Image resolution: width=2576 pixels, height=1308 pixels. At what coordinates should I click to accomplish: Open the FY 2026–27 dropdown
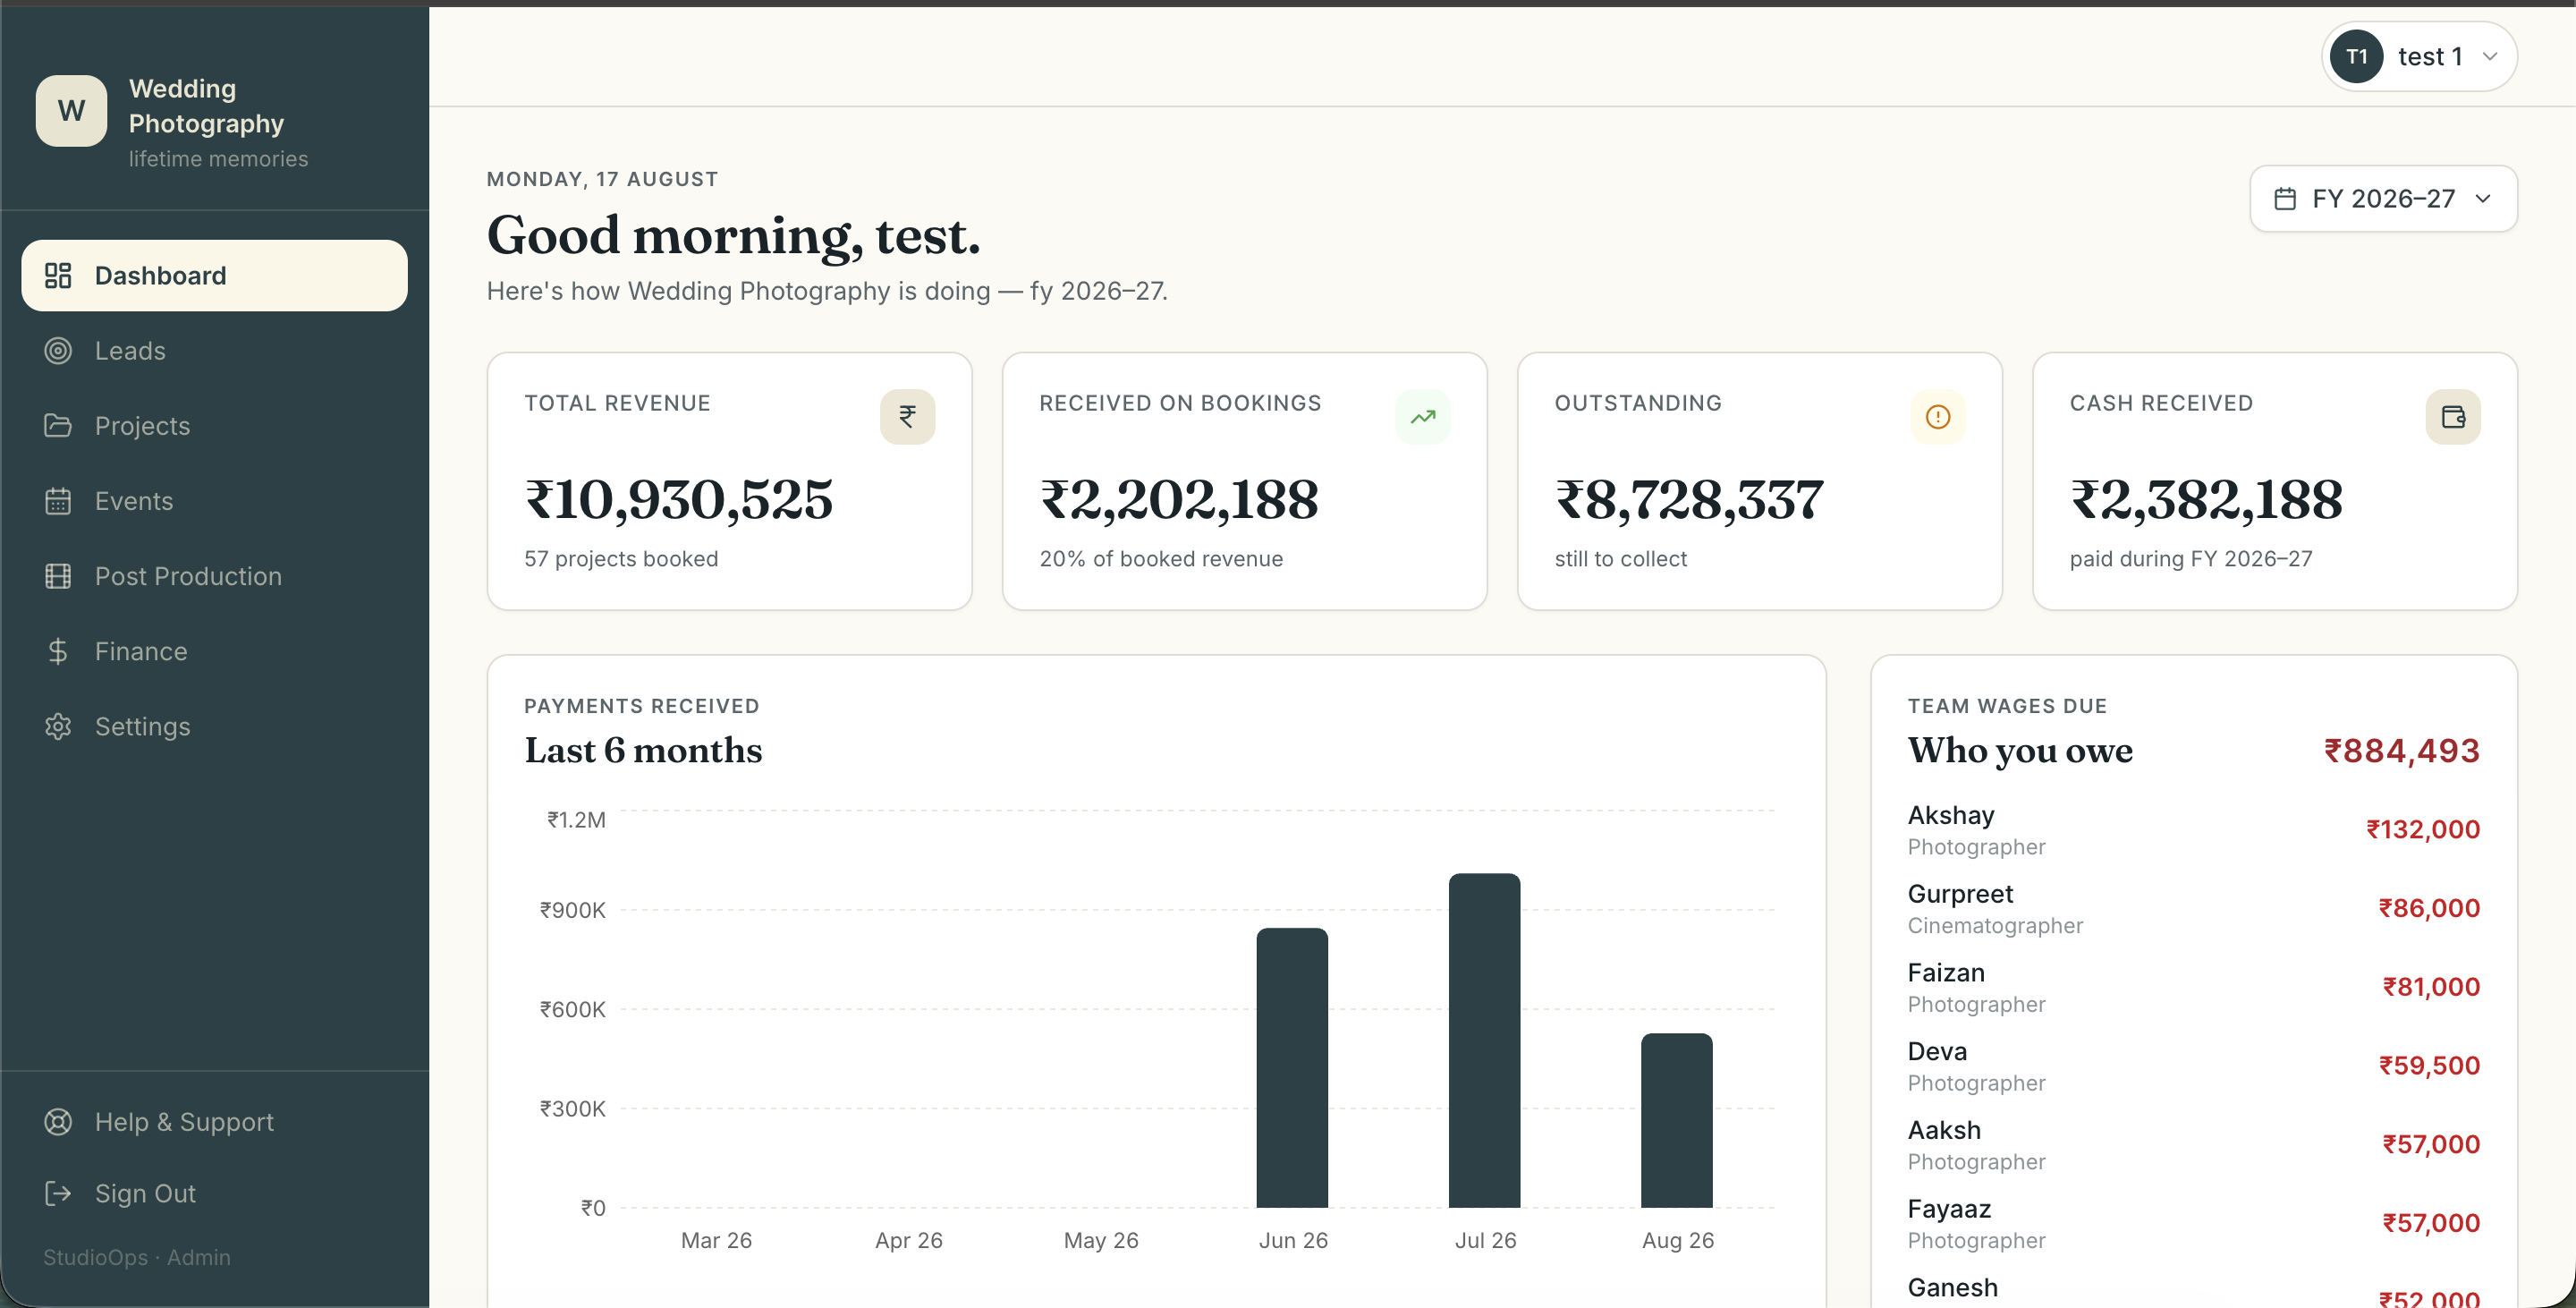click(x=2383, y=198)
